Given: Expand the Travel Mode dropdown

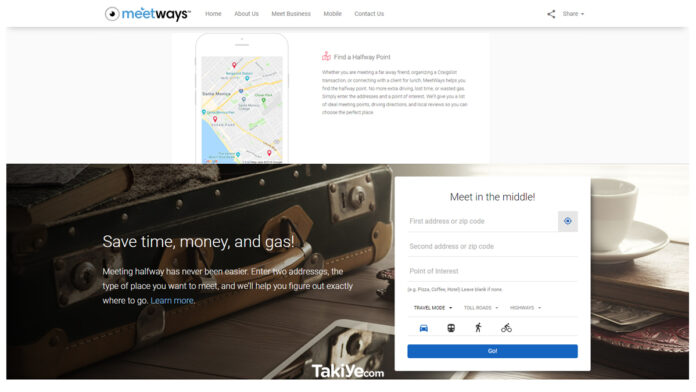Looking at the screenshot, I should click(433, 308).
